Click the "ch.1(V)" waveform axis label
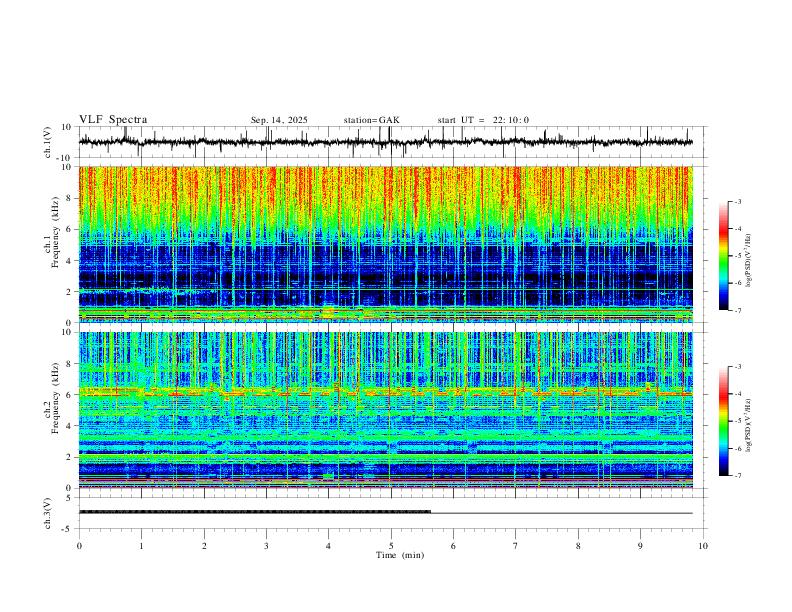 [48, 142]
